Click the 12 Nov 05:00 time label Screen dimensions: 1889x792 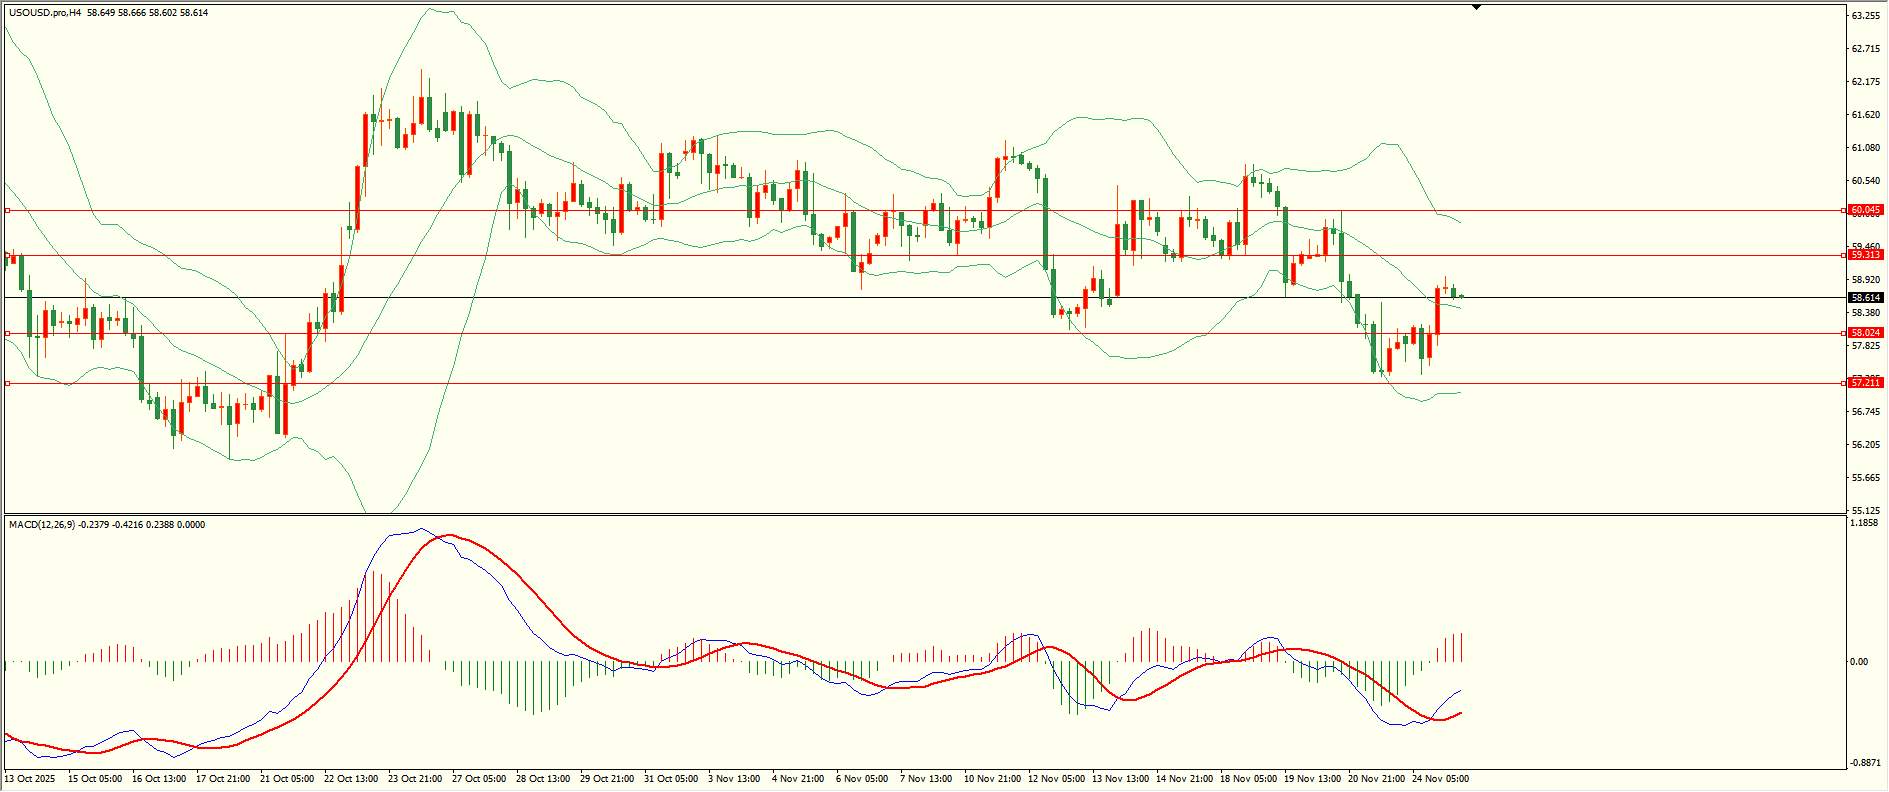tap(1056, 778)
